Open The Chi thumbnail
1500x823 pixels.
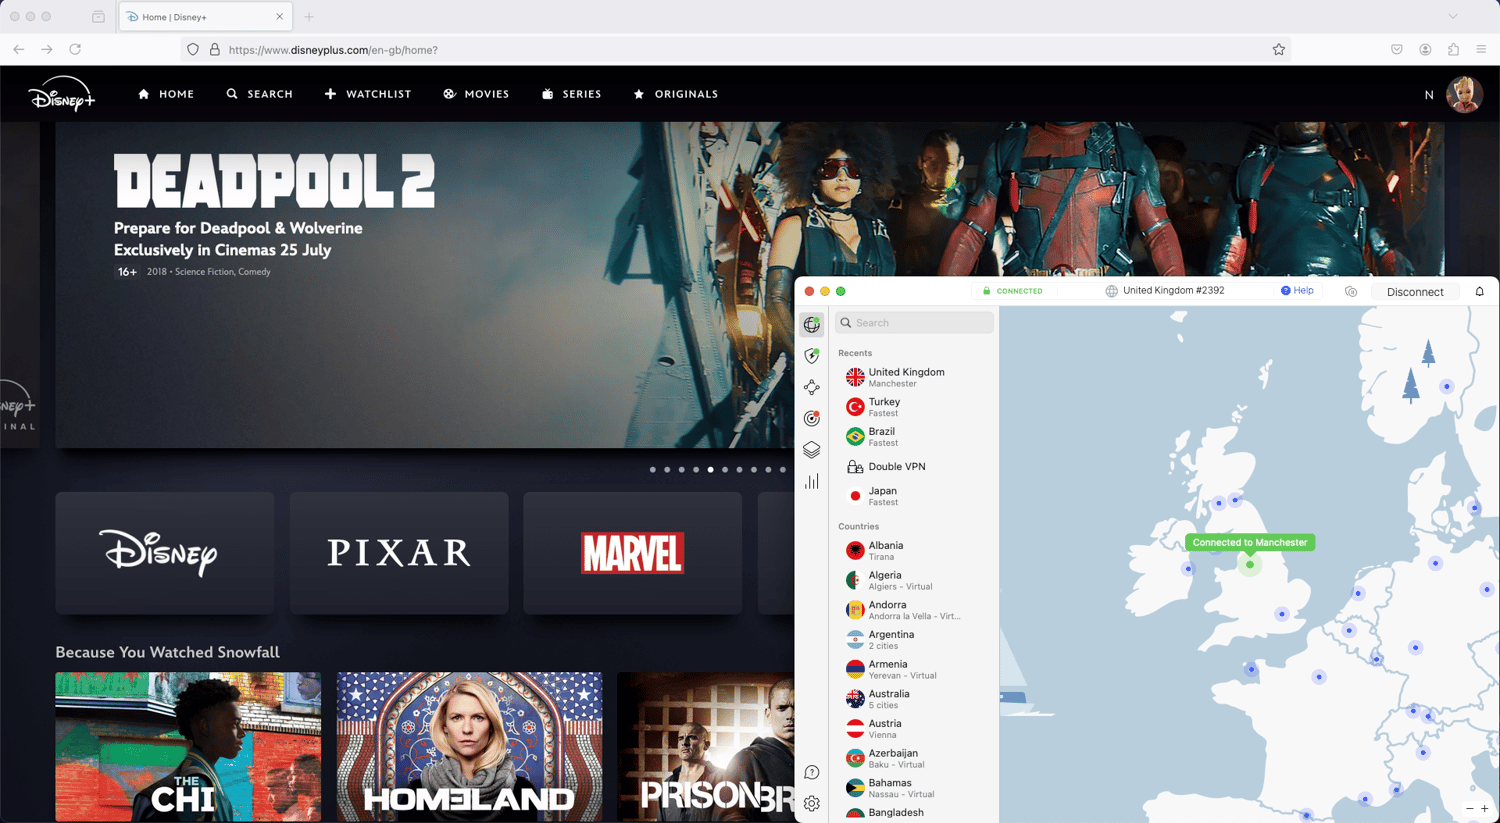pos(188,747)
